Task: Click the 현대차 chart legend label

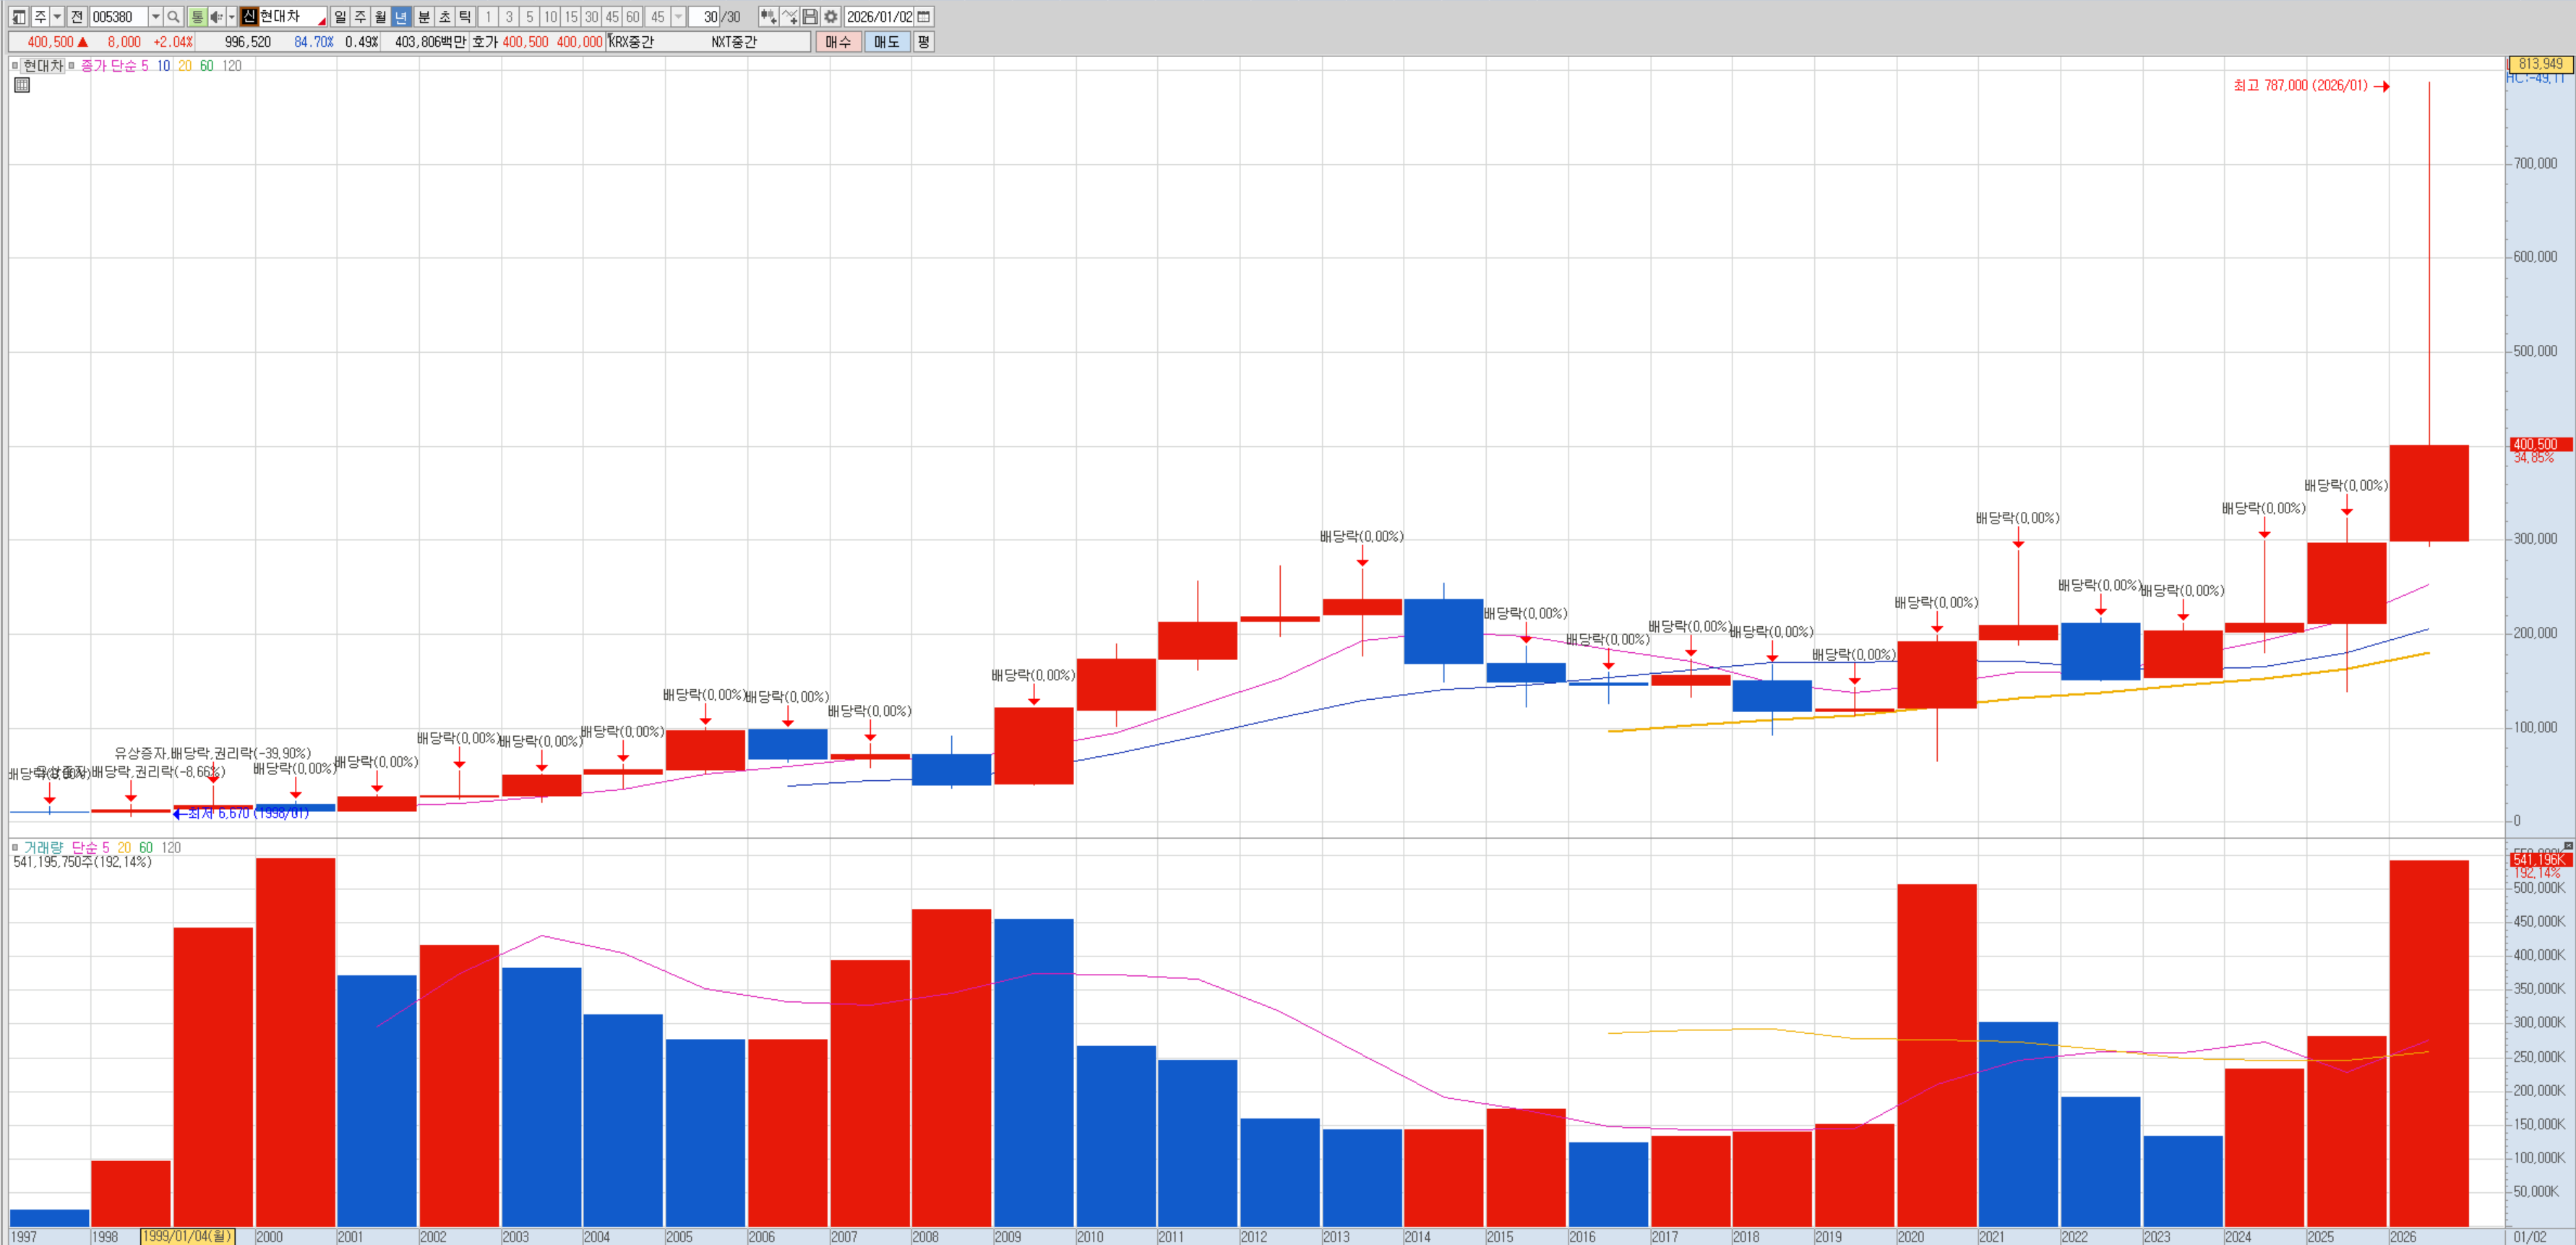Action: pos(43,66)
